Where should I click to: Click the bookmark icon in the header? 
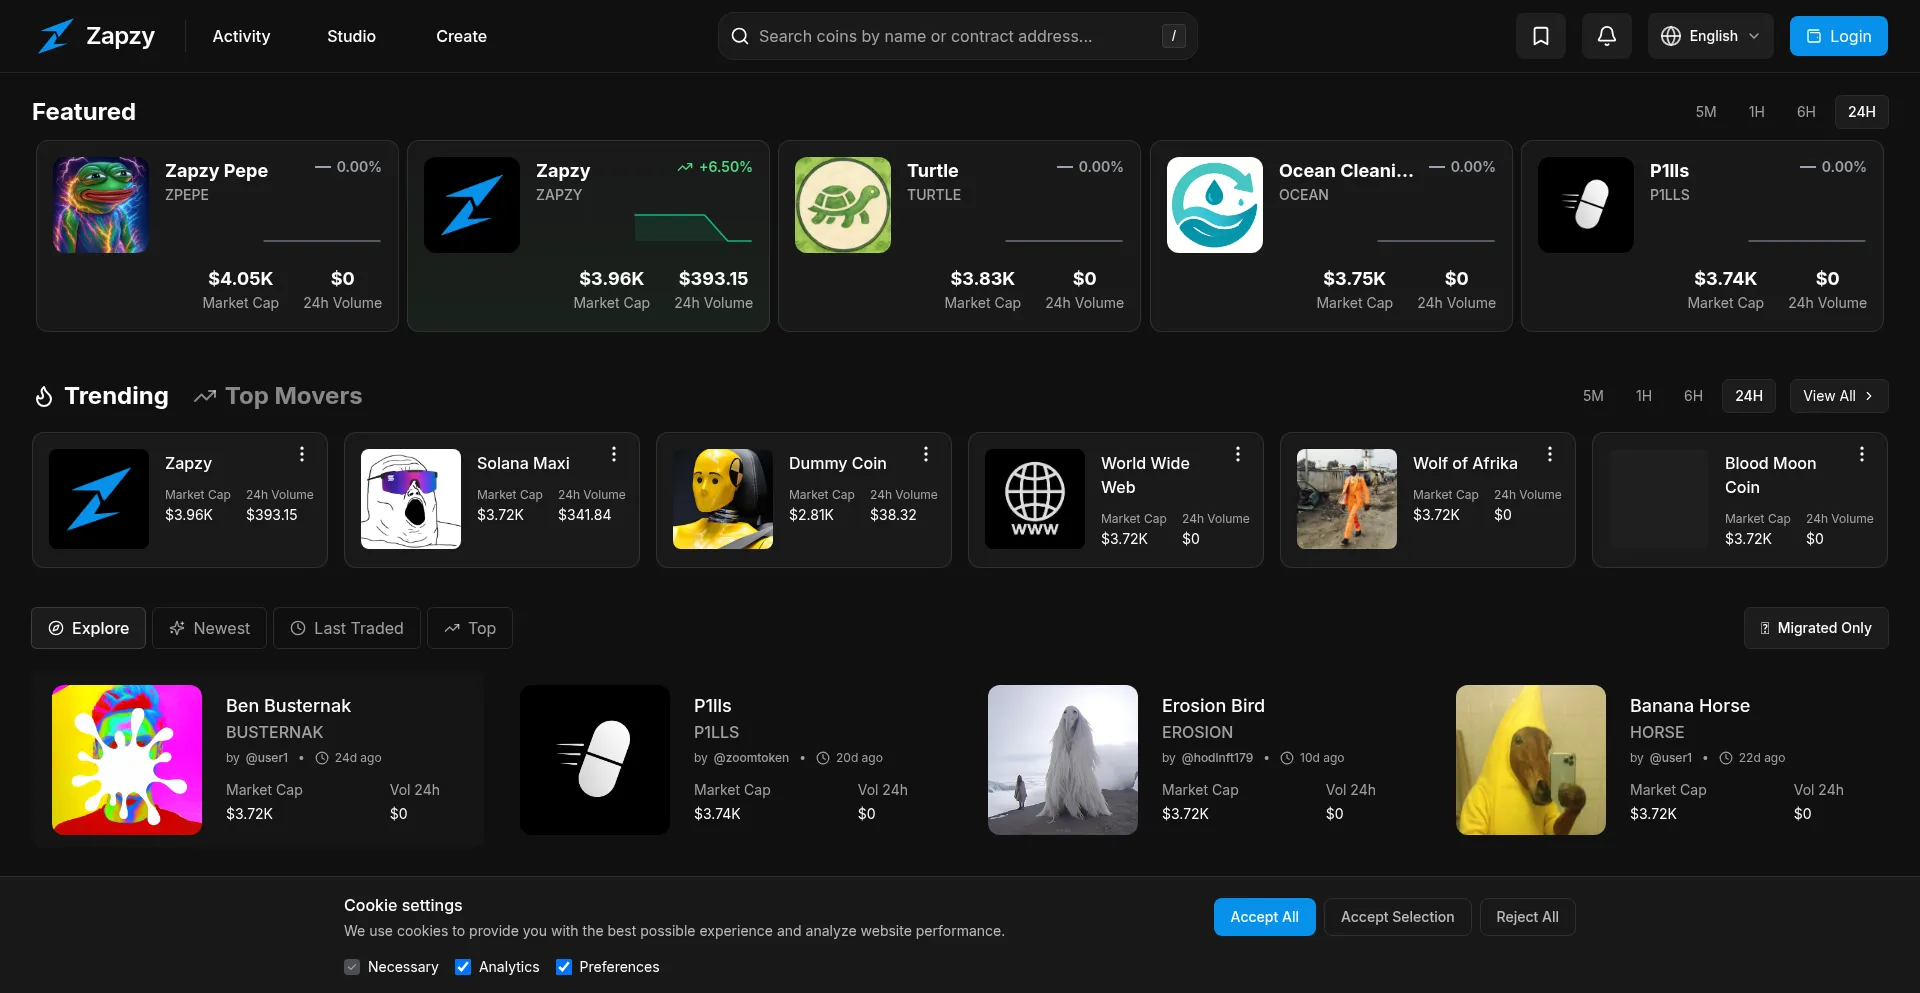pos(1540,36)
